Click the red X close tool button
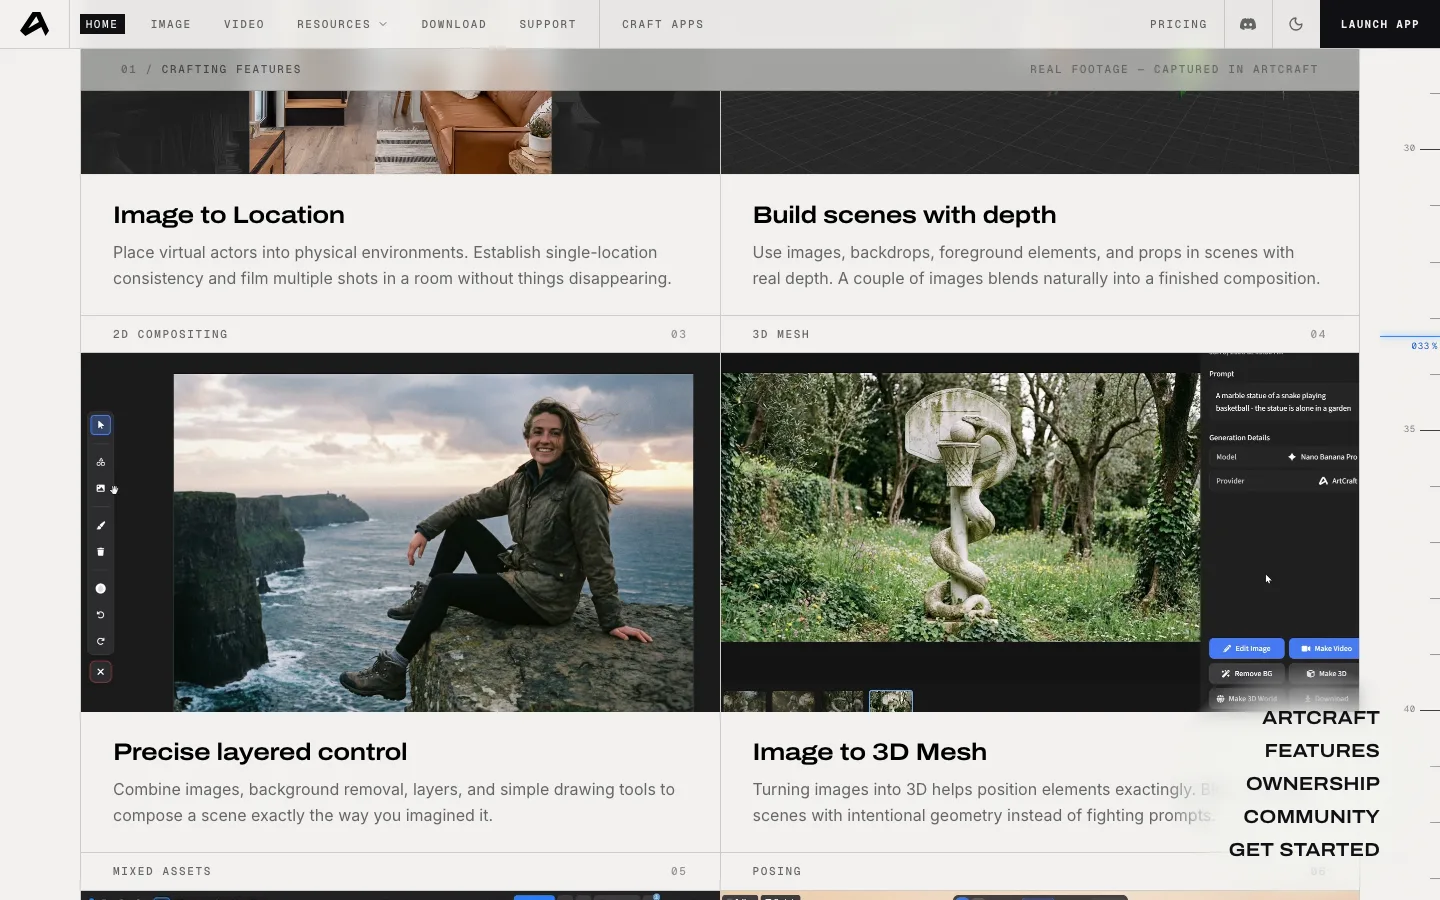 click(101, 672)
